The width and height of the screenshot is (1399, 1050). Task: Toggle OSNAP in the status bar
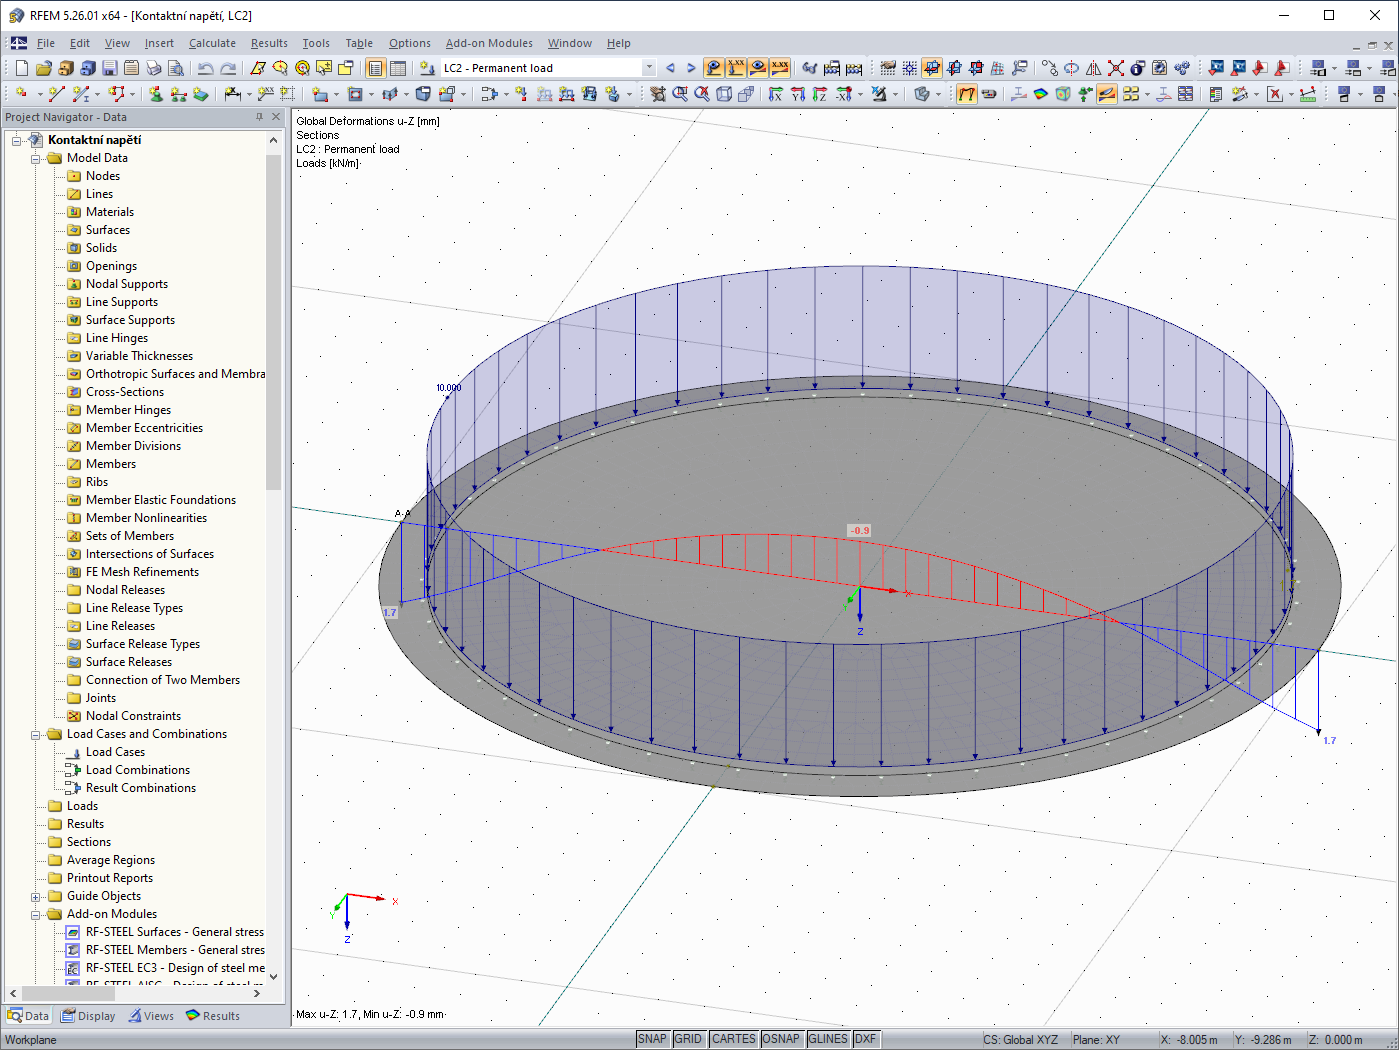coord(781,1039)
